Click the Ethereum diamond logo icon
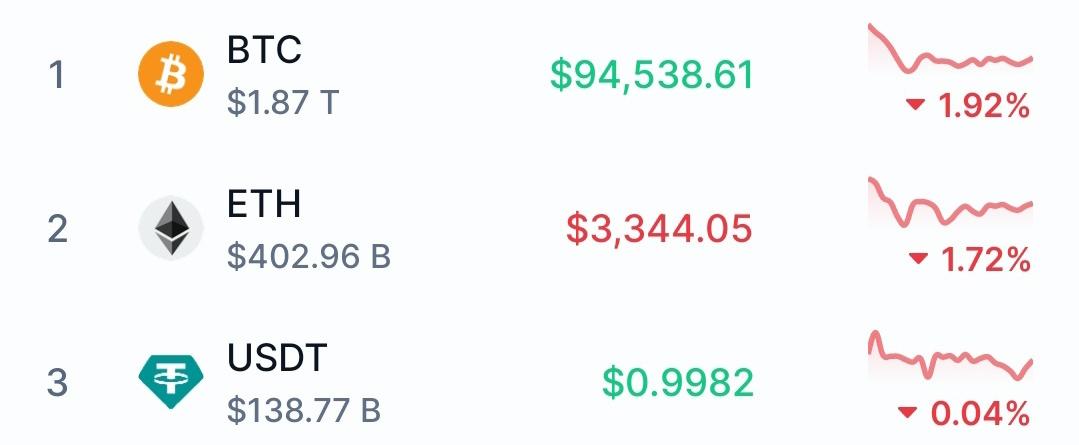1079x445 pixels. coord(171,228)
